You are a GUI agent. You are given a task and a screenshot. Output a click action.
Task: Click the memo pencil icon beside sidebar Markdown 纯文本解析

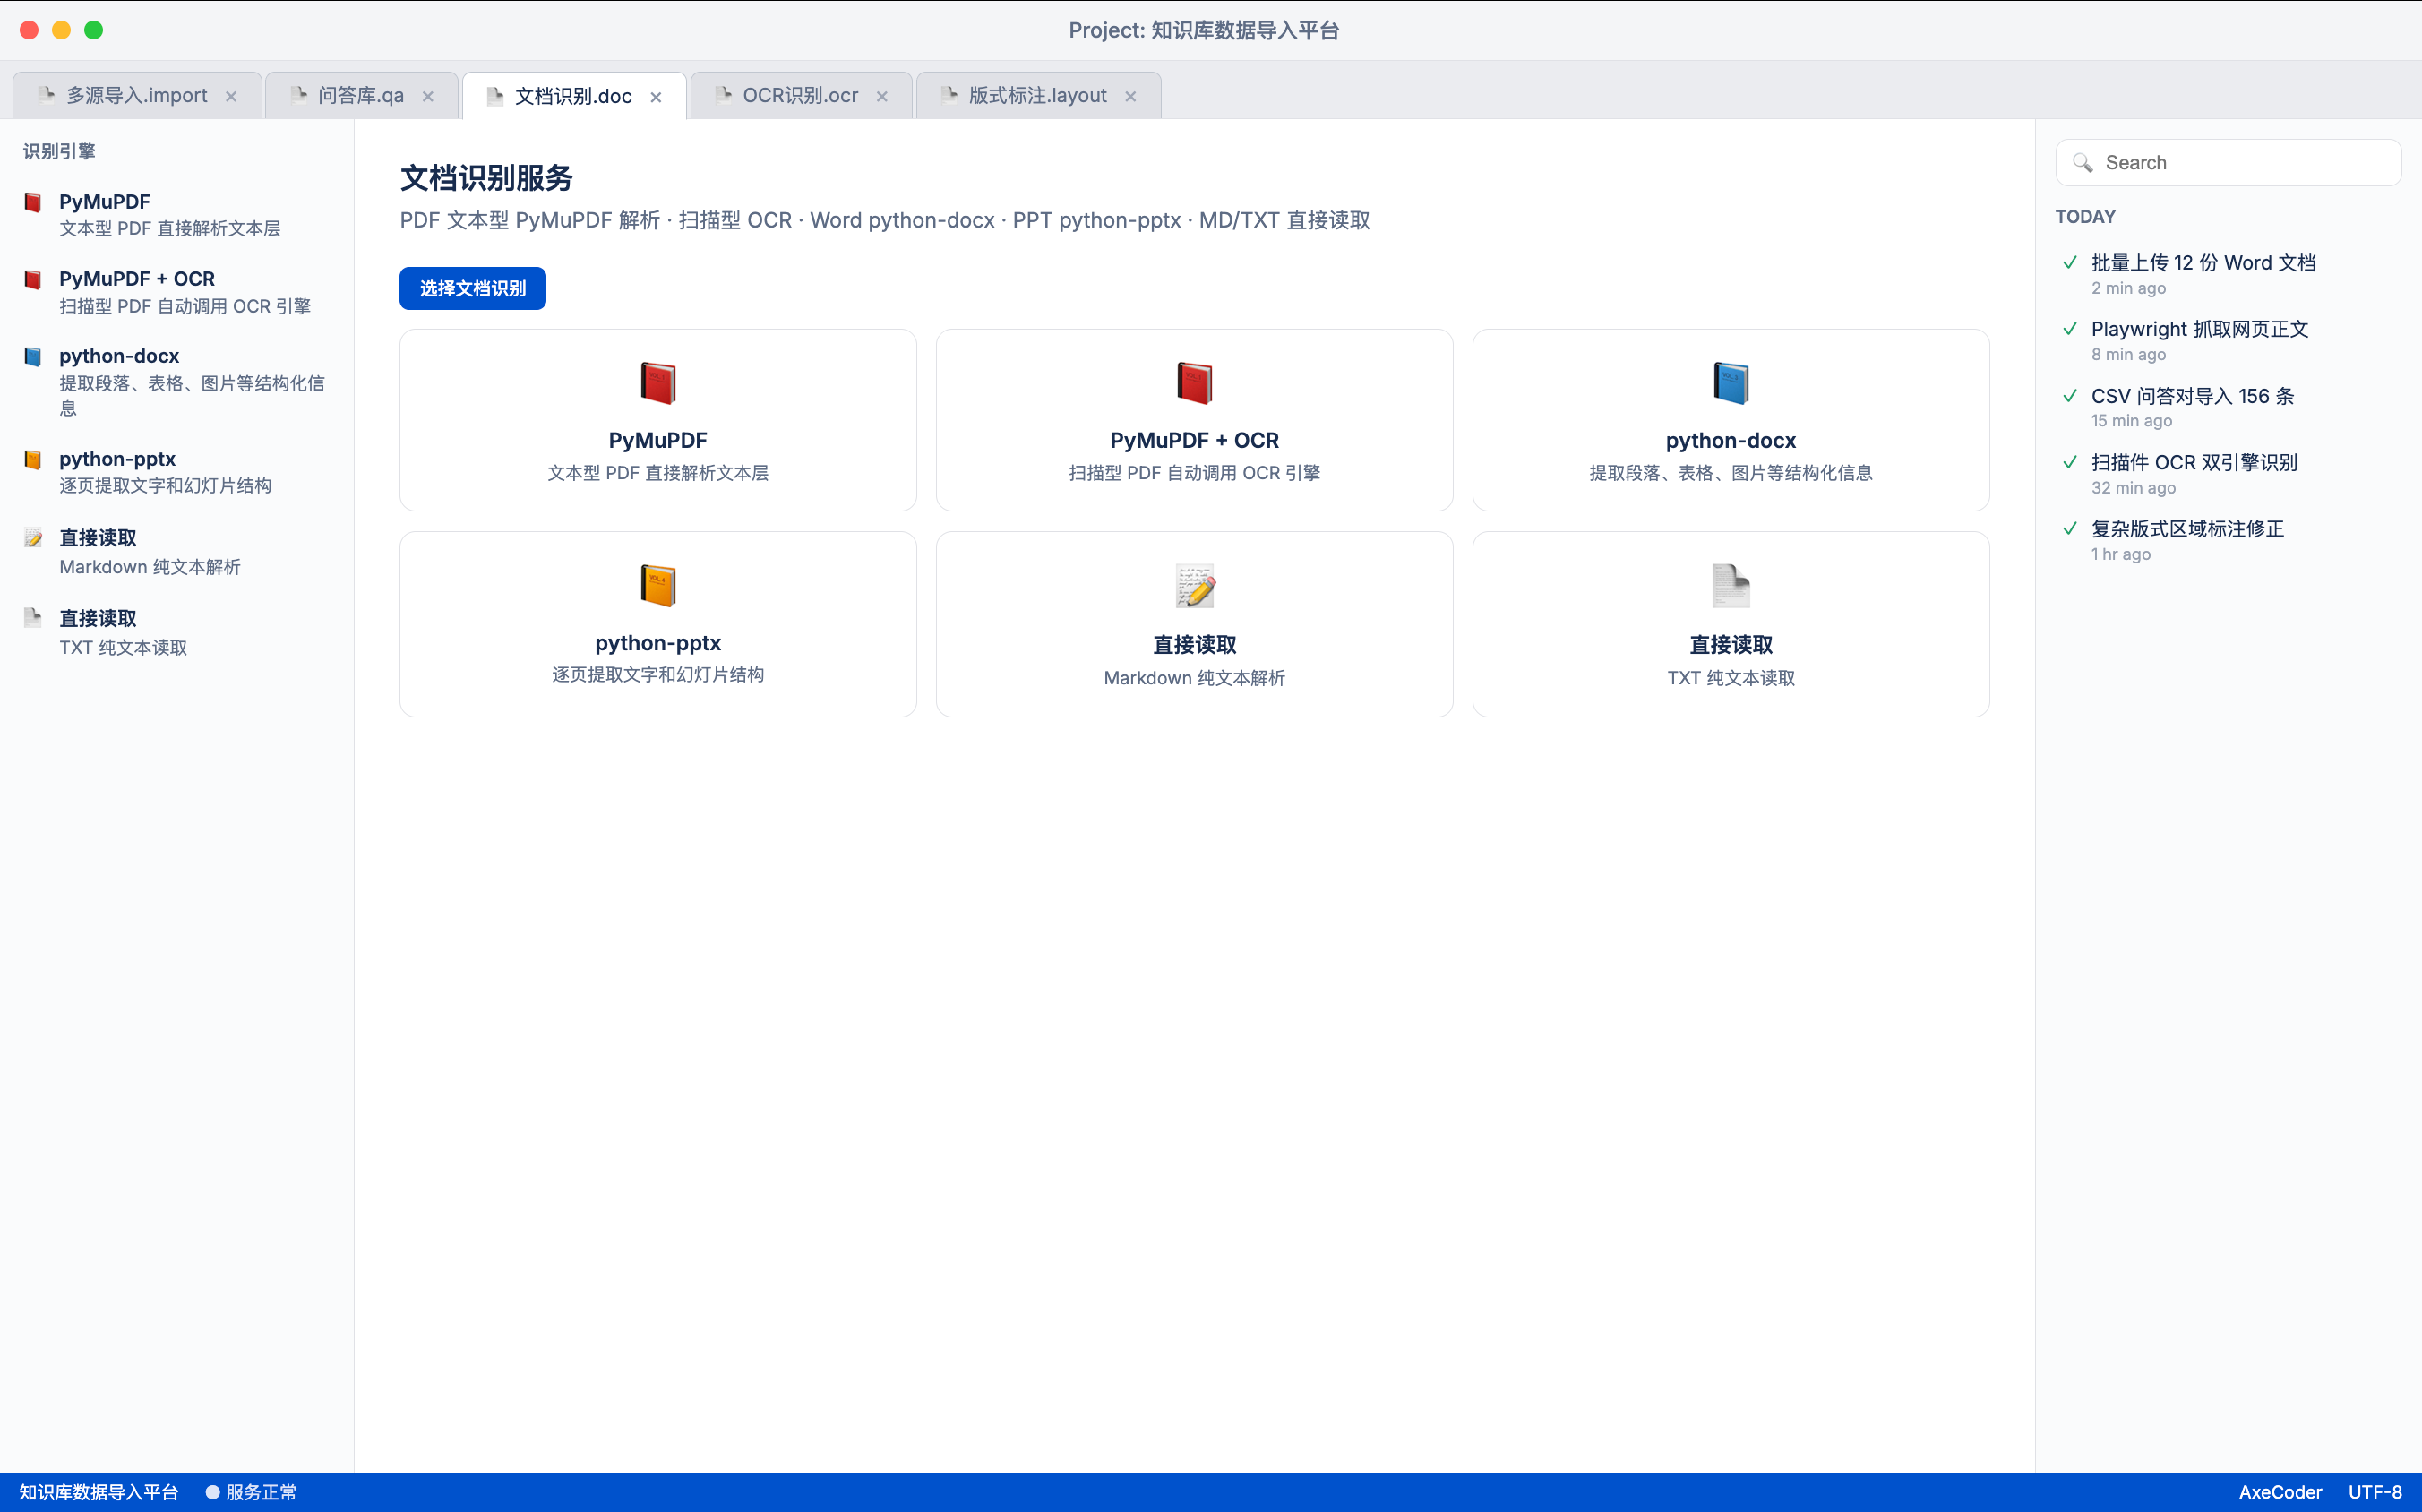click(33, 538)
